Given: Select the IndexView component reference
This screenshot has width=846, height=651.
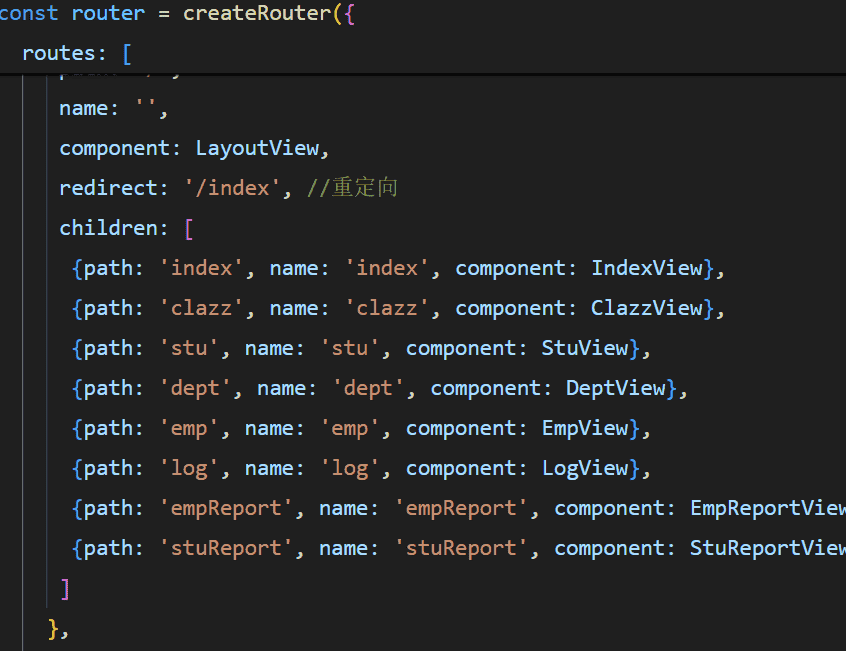Looking at the screenshot, I should tap(647, 268).
